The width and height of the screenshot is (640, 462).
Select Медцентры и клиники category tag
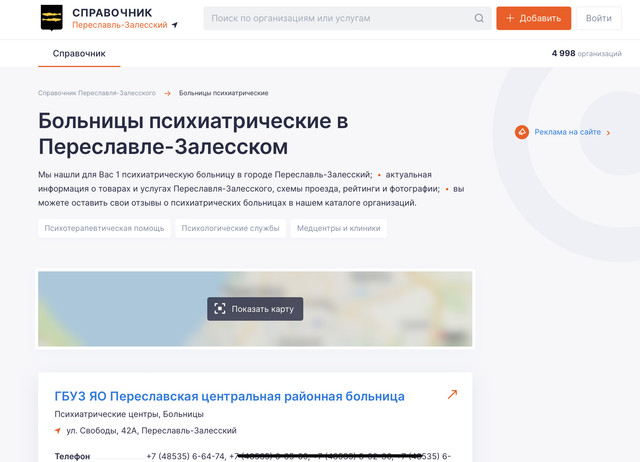click(339, 228)
